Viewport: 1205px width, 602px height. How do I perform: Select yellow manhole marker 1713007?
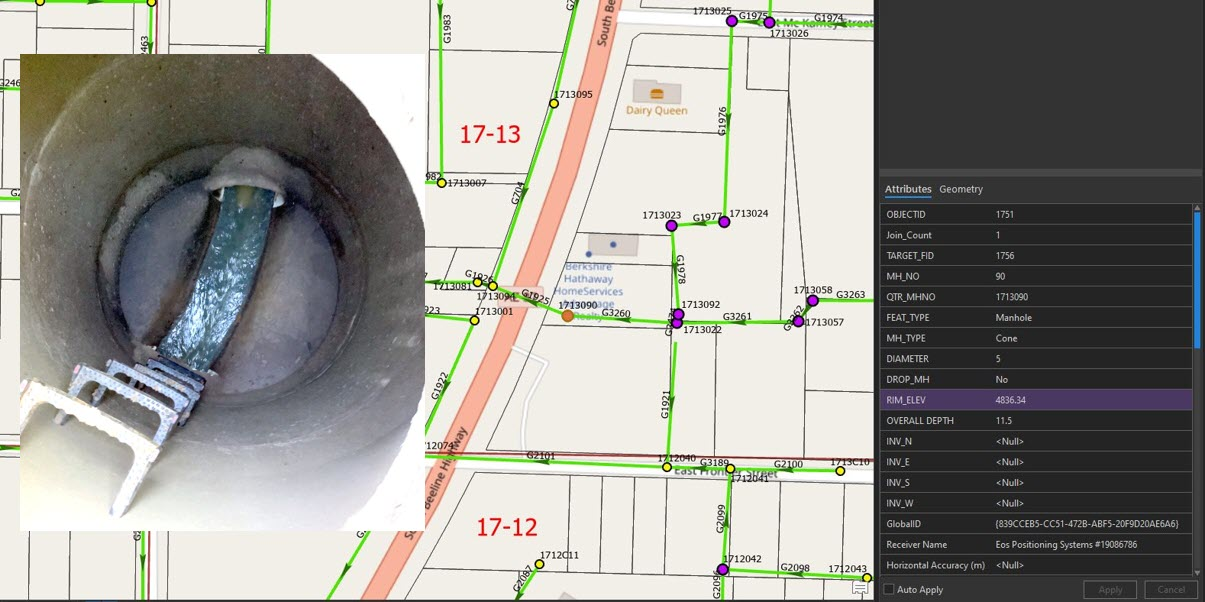(x=441, y=183)
